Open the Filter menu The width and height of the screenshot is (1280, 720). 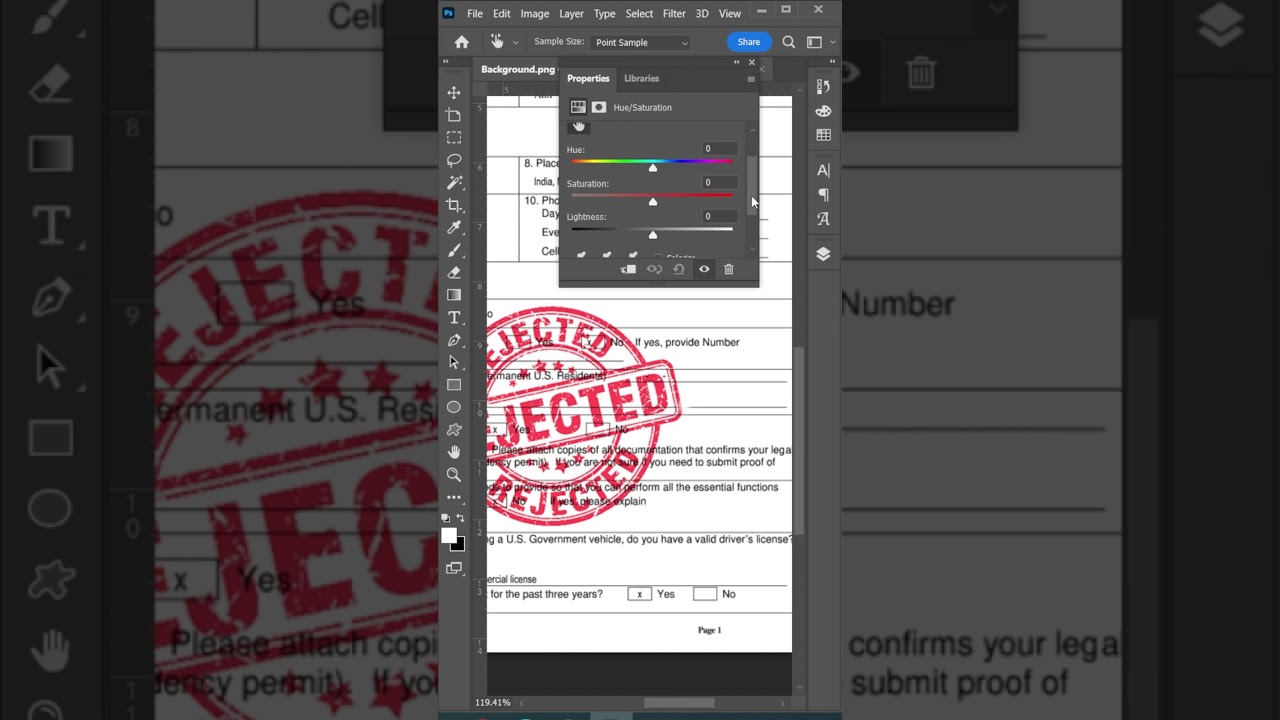pos(674,14)
